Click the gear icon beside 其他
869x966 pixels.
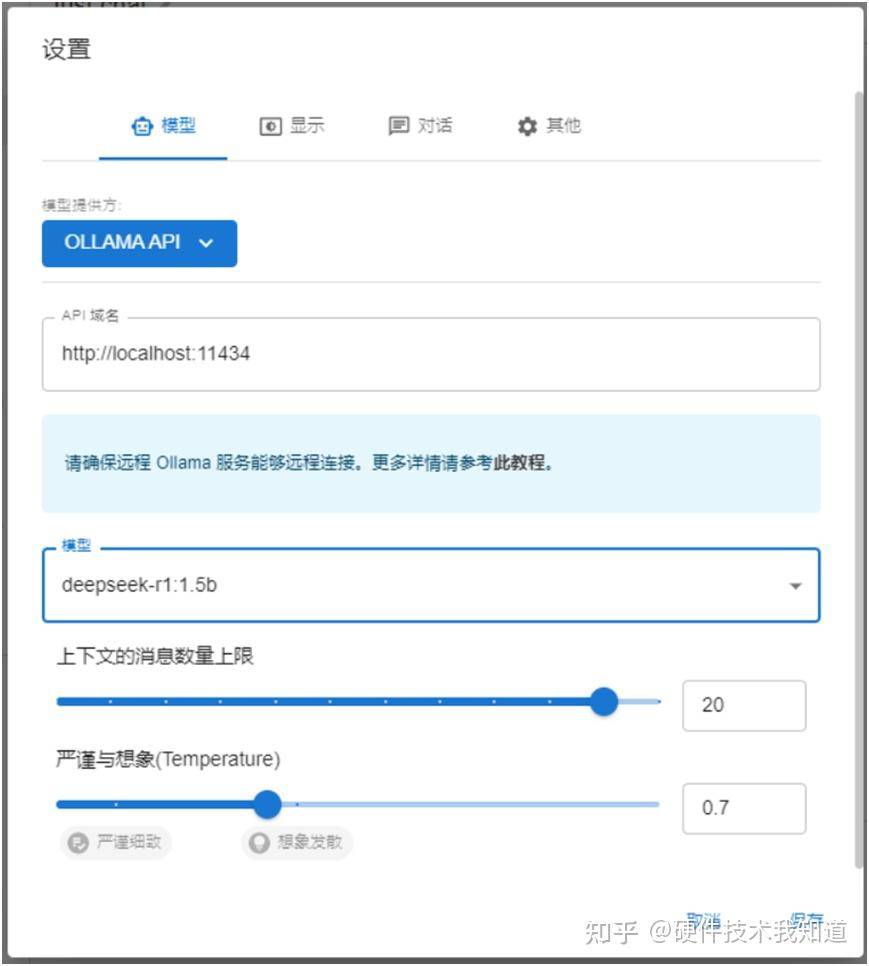tap(527, 126)
